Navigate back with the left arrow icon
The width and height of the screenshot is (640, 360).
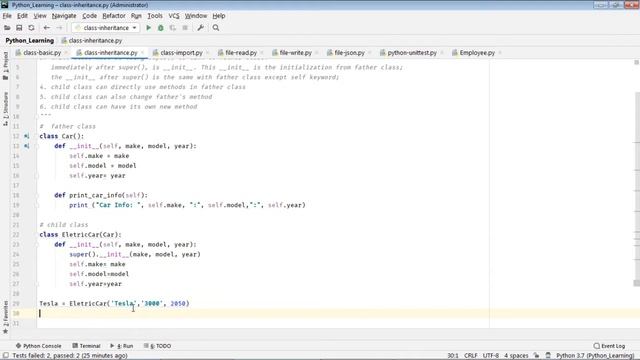(x=47, y=28)
